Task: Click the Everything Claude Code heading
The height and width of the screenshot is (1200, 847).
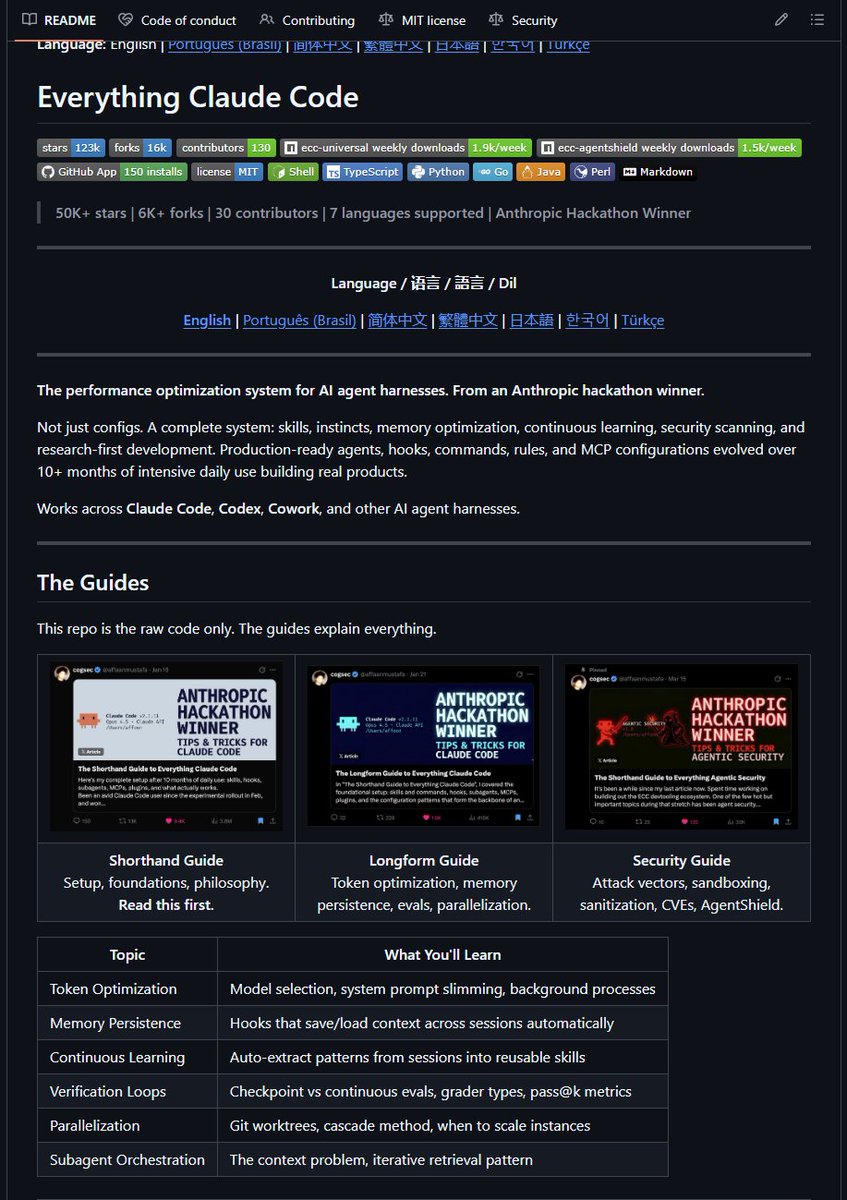Action: pyautogui.click(x=198, y=97)
